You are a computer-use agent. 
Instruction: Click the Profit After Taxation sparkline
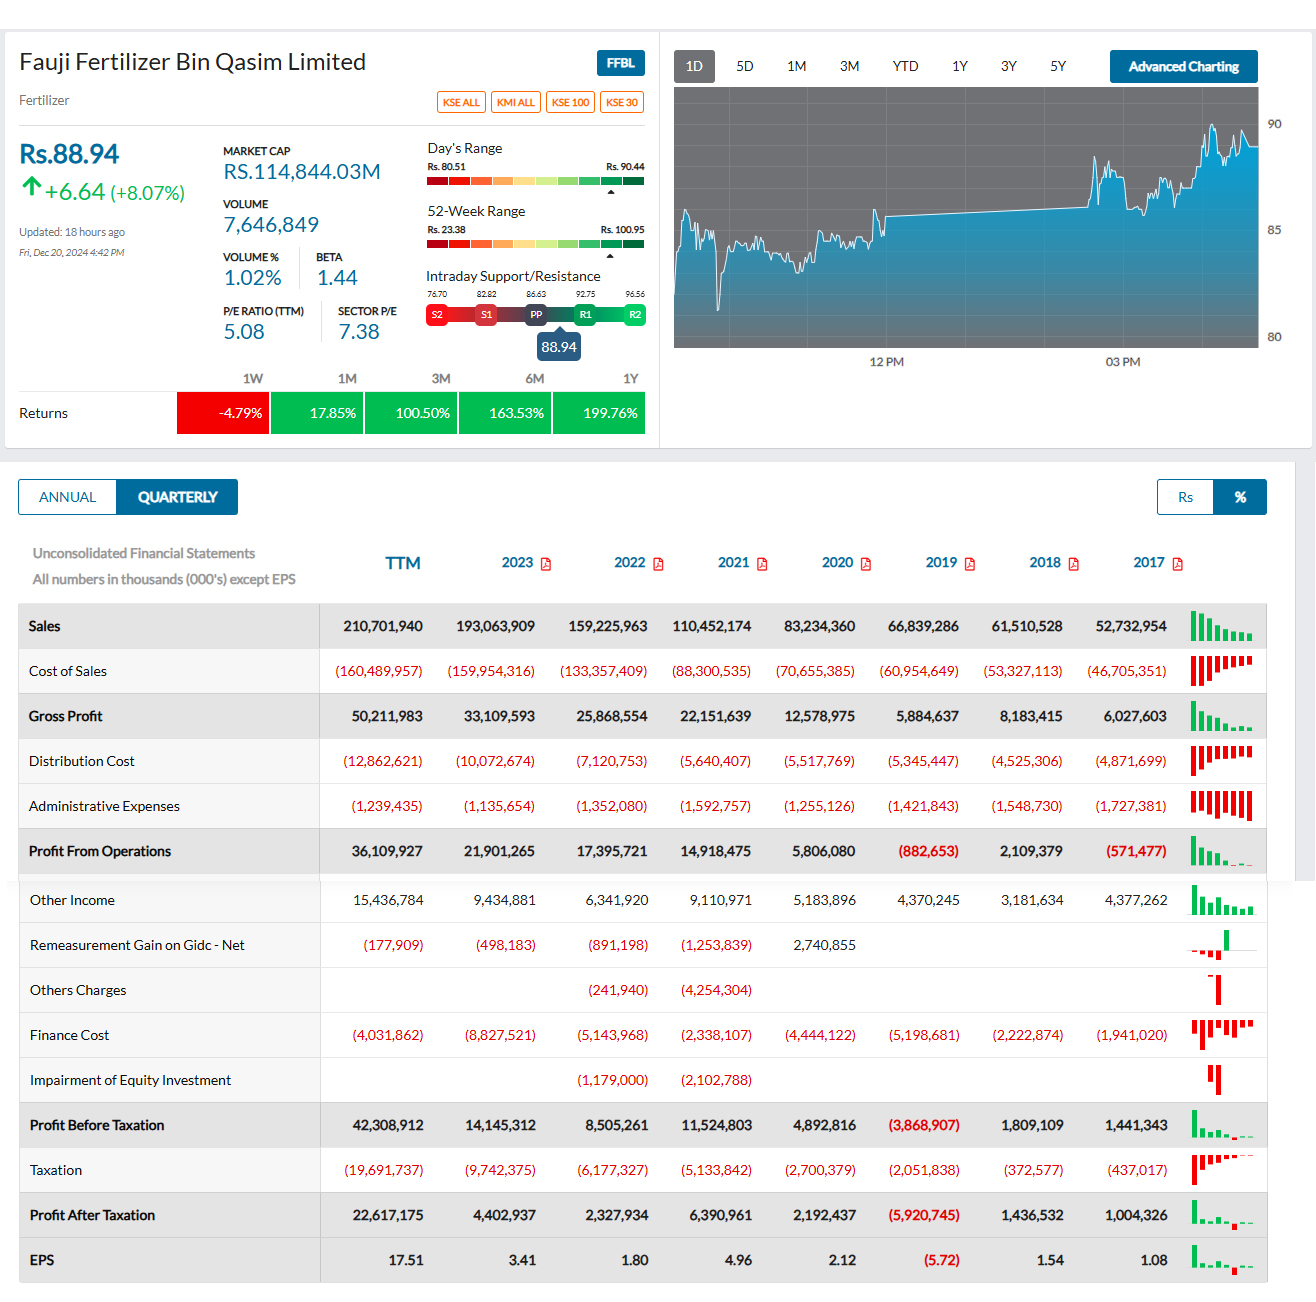tap(1222, 1215)
